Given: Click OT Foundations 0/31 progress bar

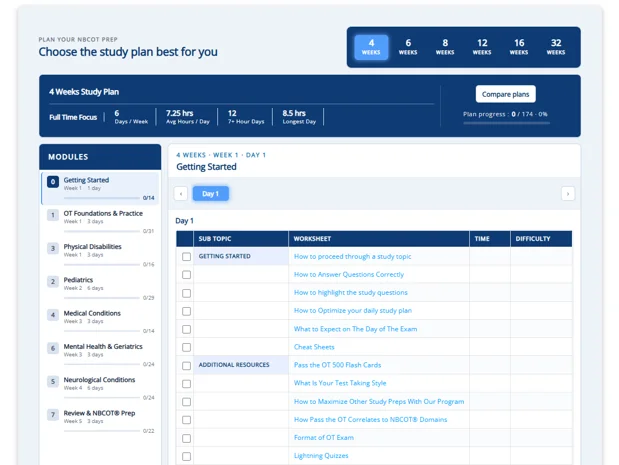Looking at the screenshot, I should (x=102, y=231).
